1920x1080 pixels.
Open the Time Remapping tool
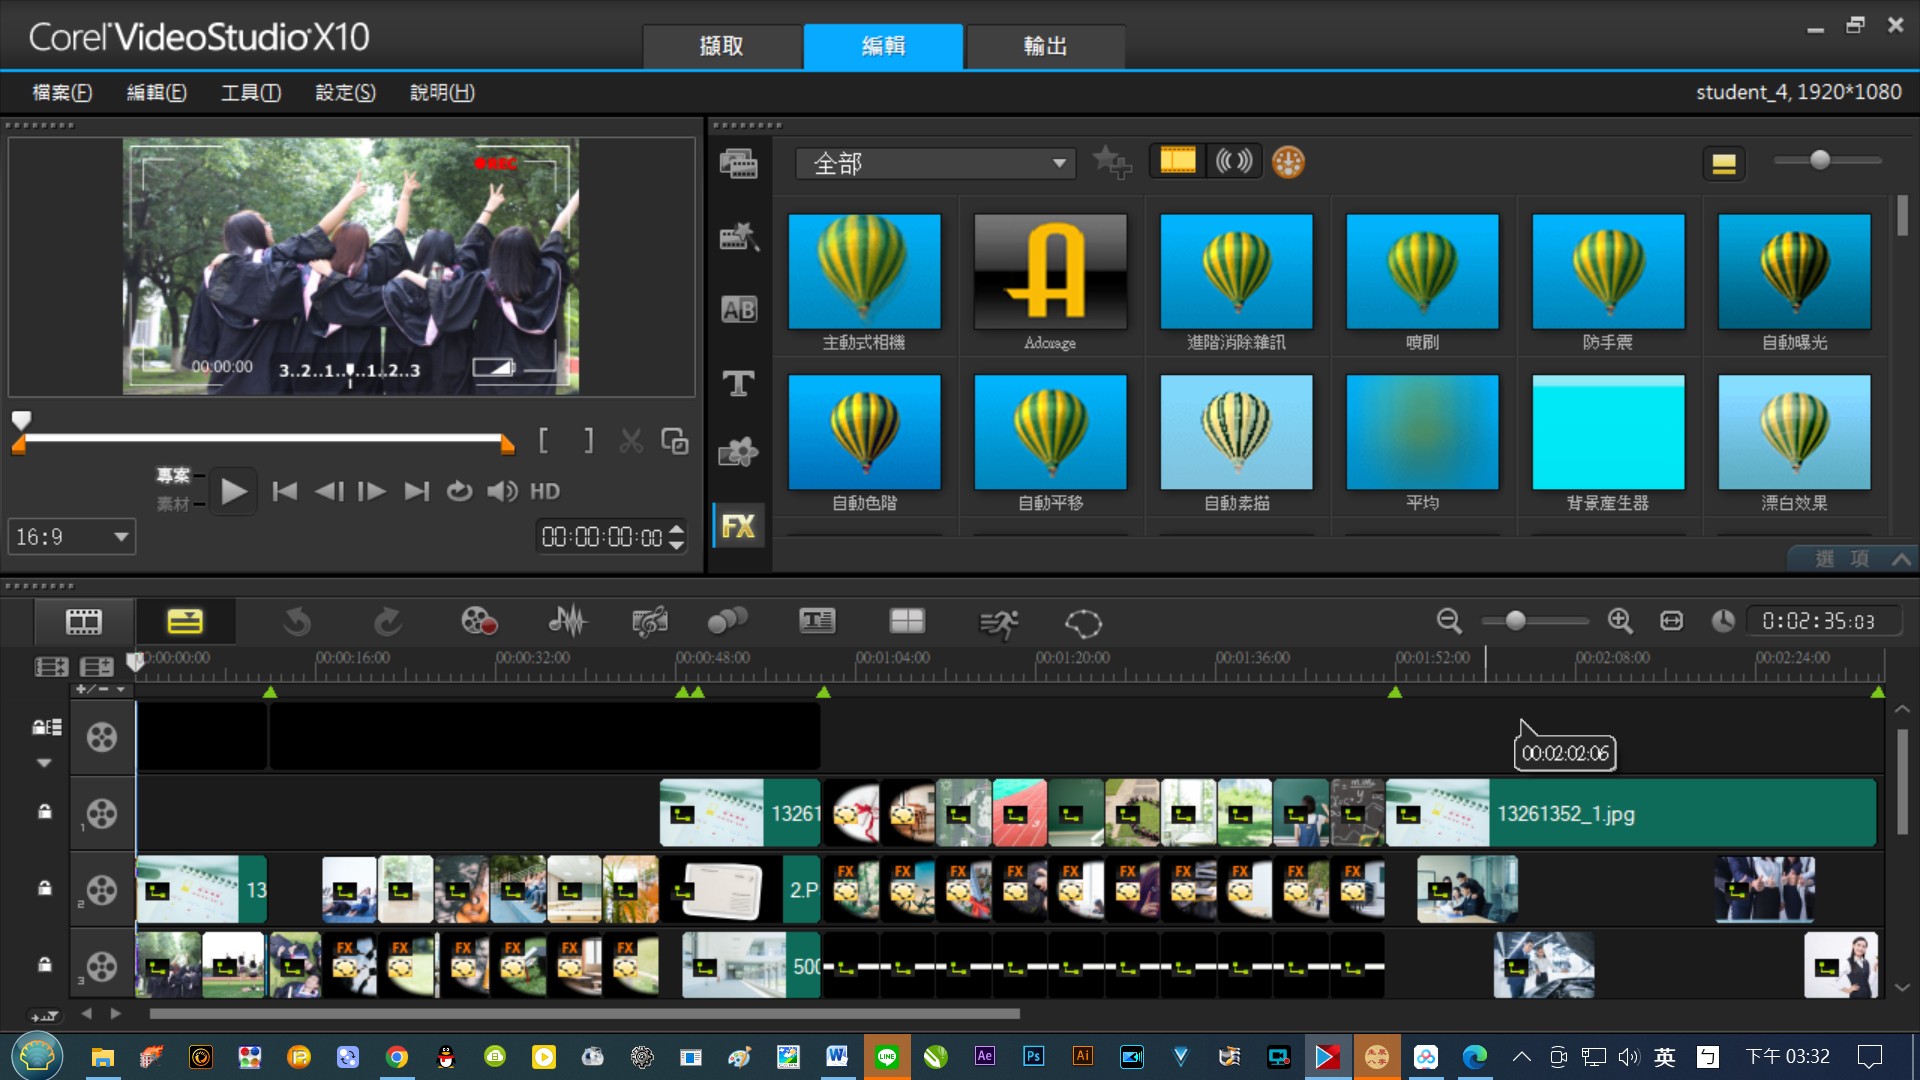[x=998, y=623]
